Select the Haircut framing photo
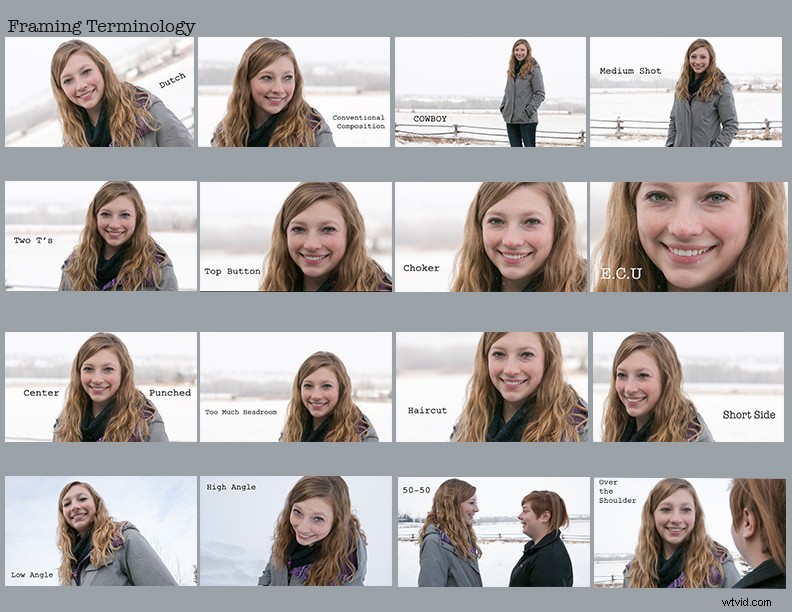 point(492,387)
